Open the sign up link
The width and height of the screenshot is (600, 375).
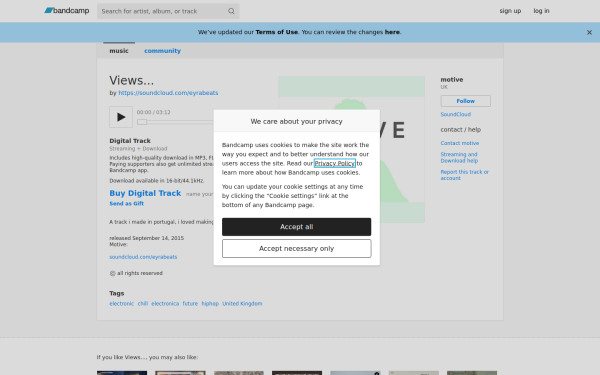click(x=510, y=11)
